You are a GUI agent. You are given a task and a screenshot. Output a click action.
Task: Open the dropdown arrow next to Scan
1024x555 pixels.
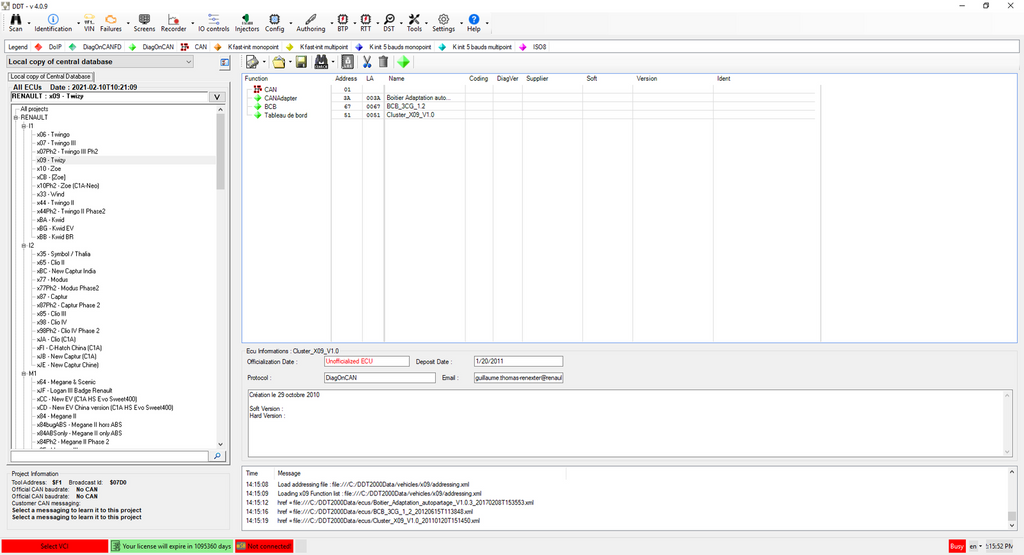point(29,24)
